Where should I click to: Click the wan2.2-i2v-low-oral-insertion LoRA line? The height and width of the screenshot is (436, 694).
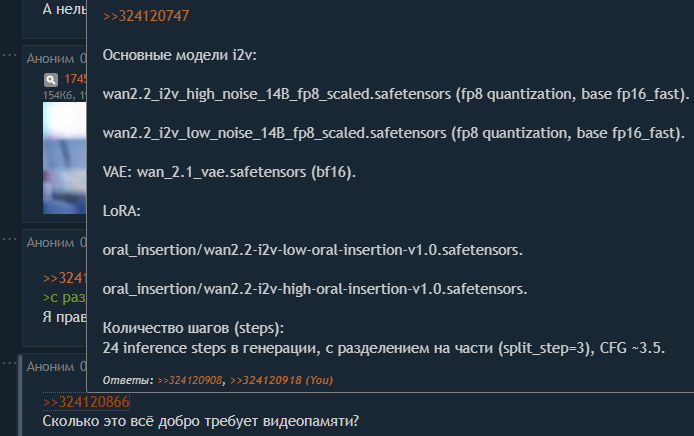point(312,250)
